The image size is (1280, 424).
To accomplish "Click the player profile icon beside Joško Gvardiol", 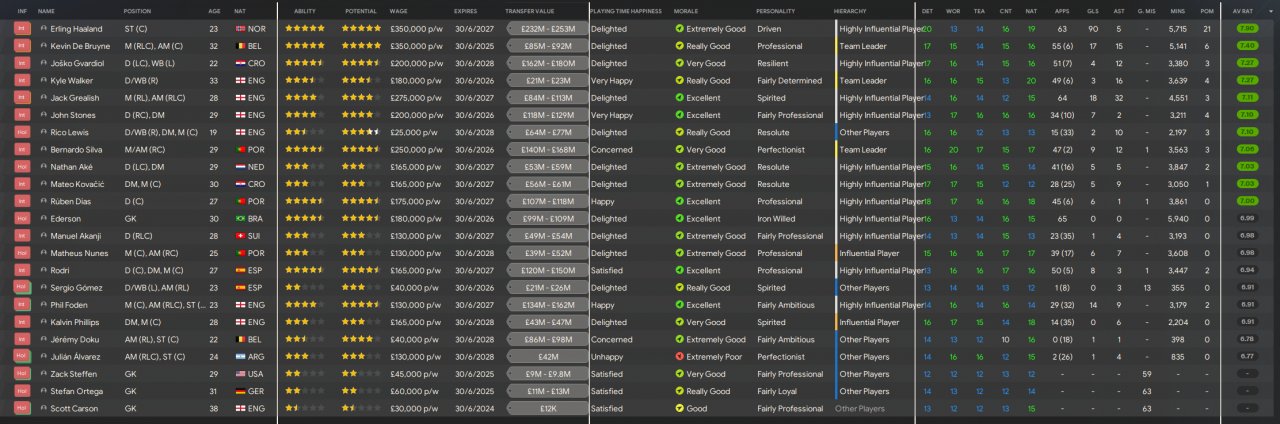I will 44,63.
